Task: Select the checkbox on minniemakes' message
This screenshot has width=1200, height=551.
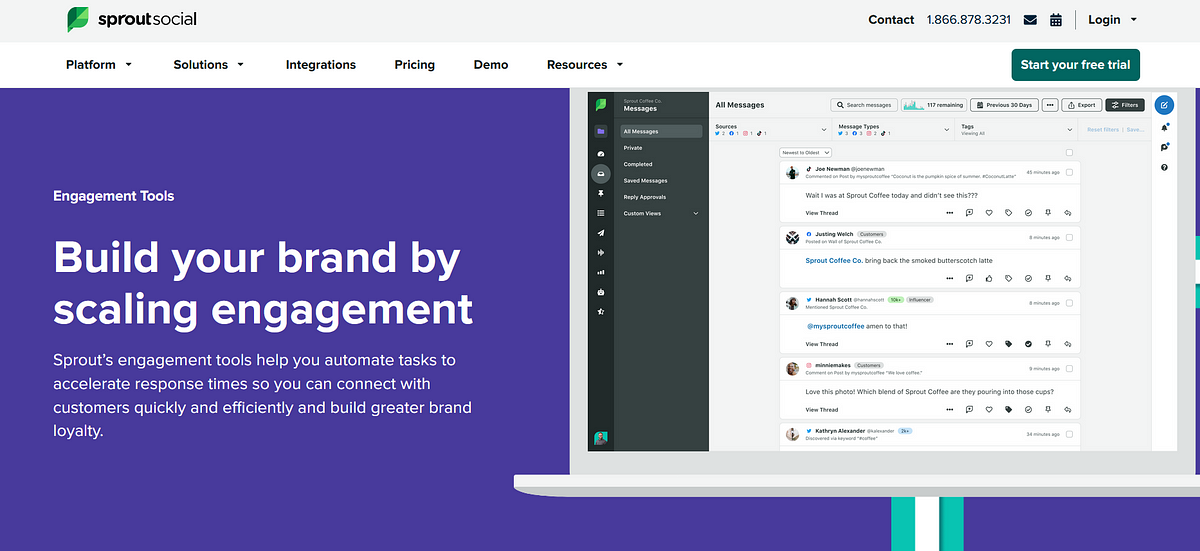Action: click(x=1069, y=369)
